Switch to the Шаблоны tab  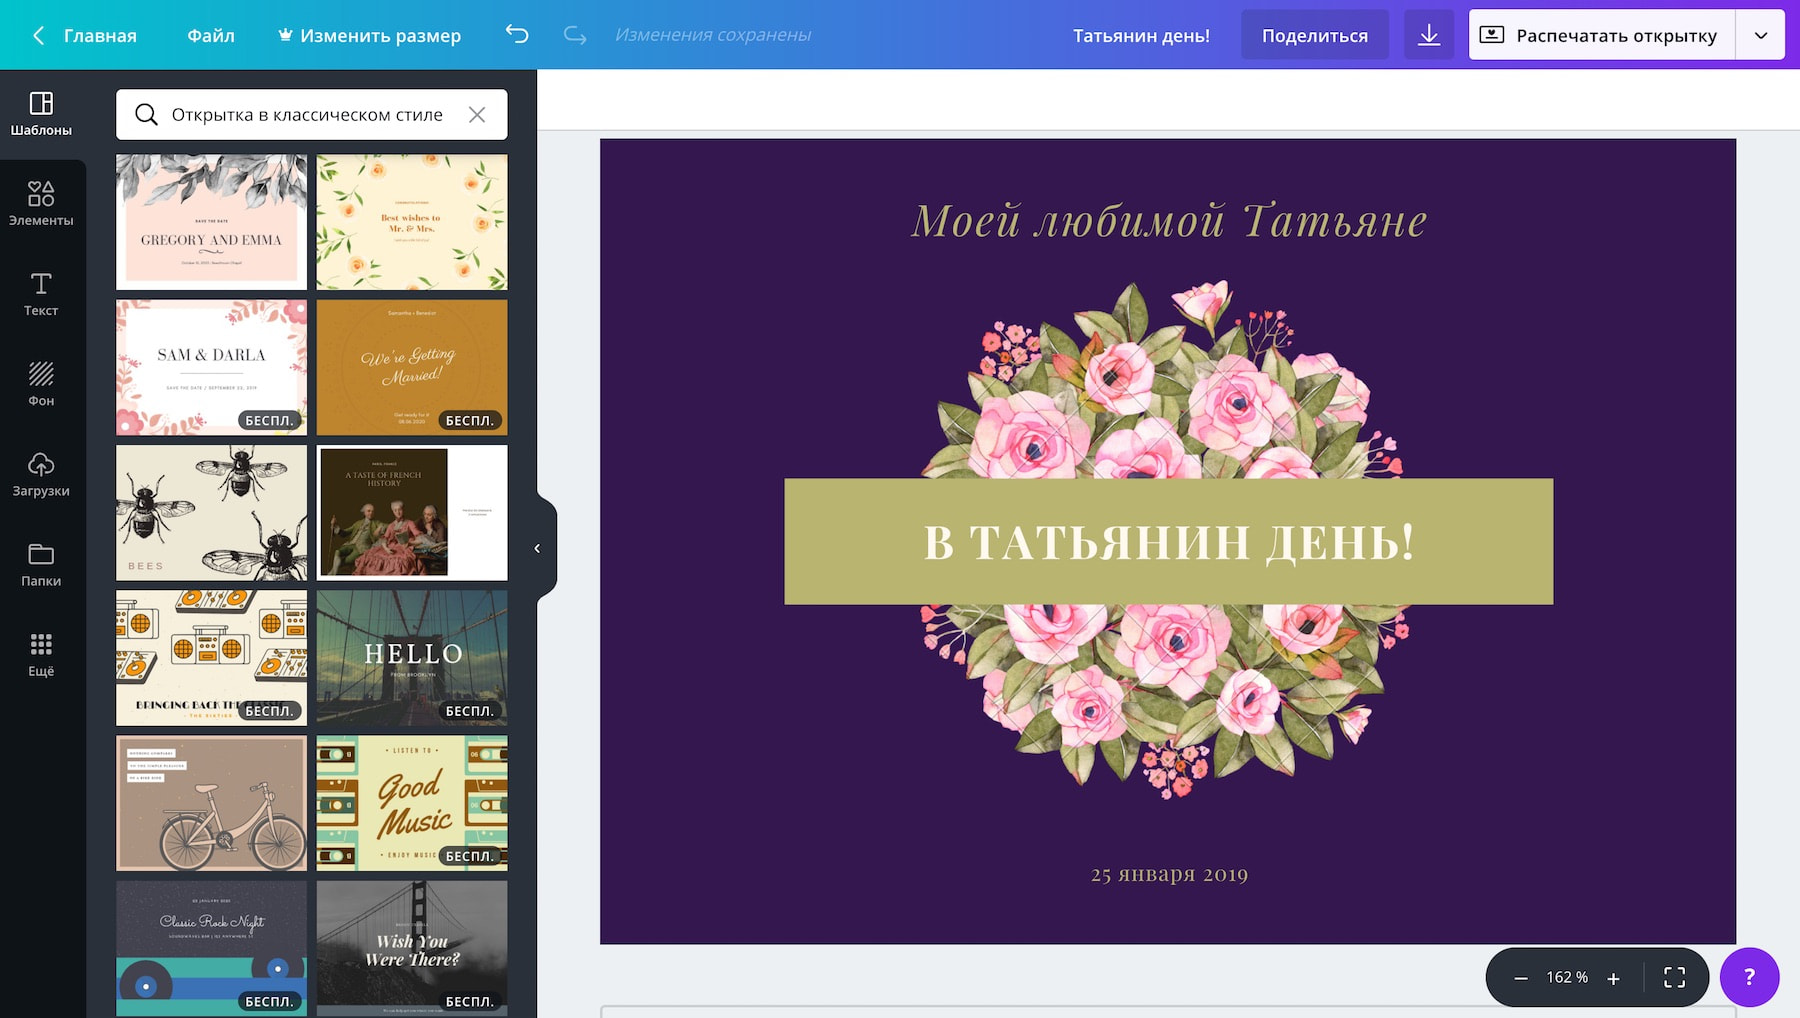point(41,114)
